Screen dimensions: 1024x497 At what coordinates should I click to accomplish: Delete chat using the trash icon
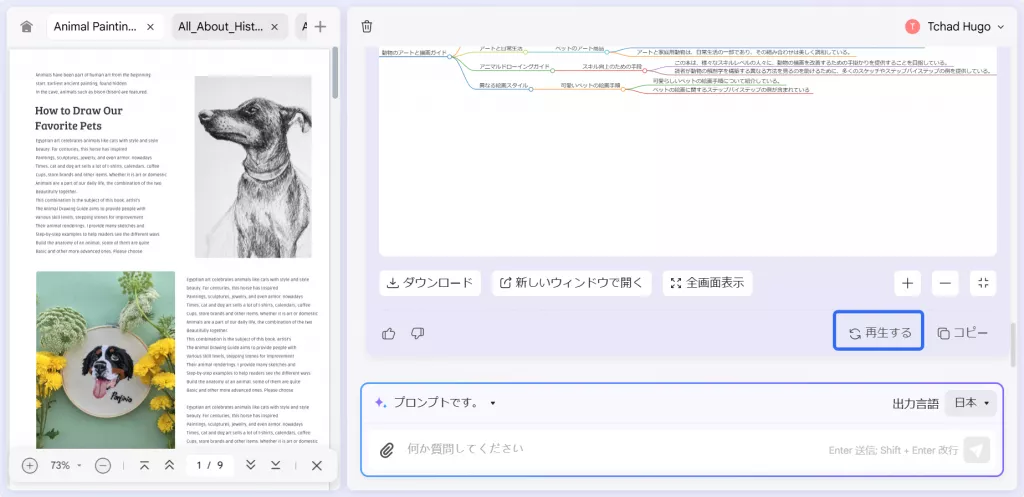[367, 27]
